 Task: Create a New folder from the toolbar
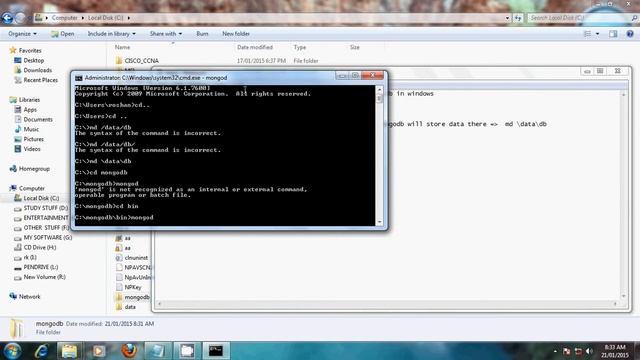coord(236,34)
